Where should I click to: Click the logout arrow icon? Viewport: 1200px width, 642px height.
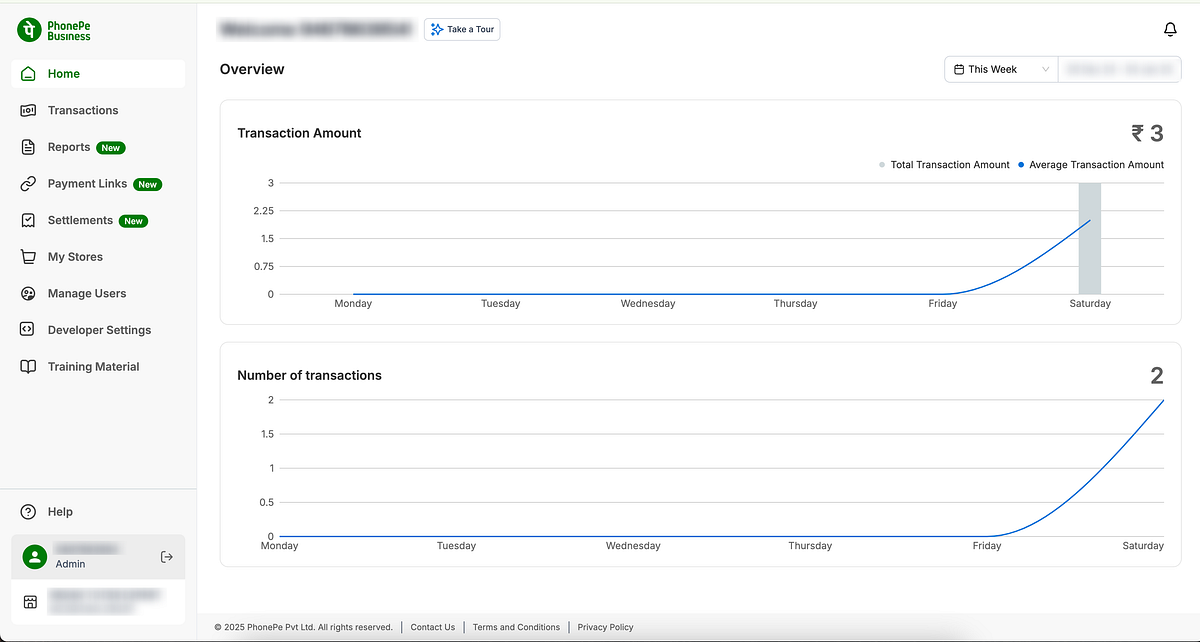[167, 556]
